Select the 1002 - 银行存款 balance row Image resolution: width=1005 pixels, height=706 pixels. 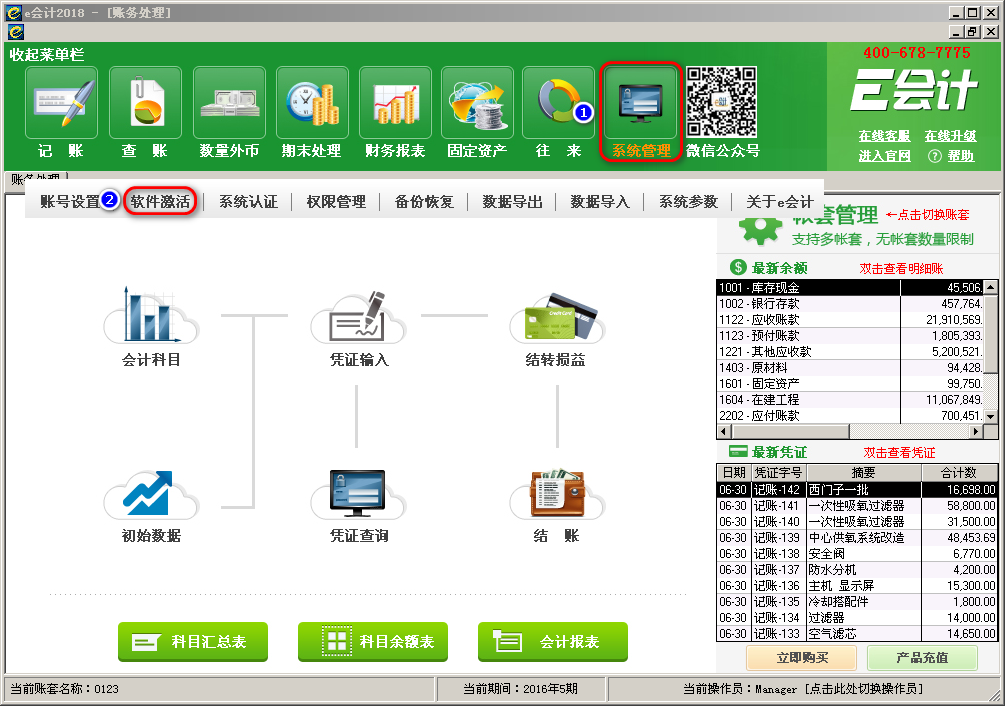tap(850, 304)
